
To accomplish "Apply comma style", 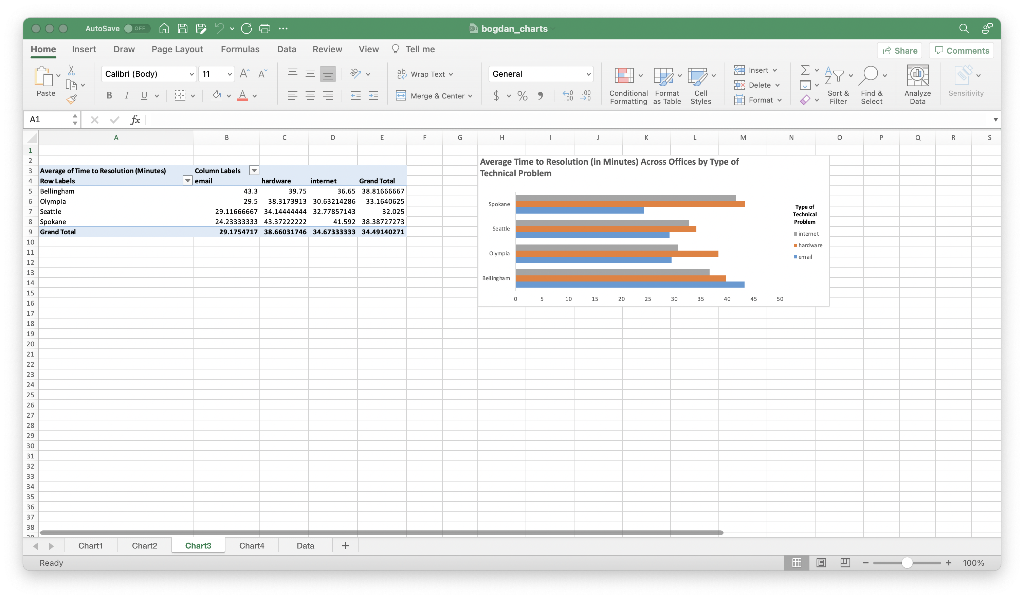I will coord(540,96).
